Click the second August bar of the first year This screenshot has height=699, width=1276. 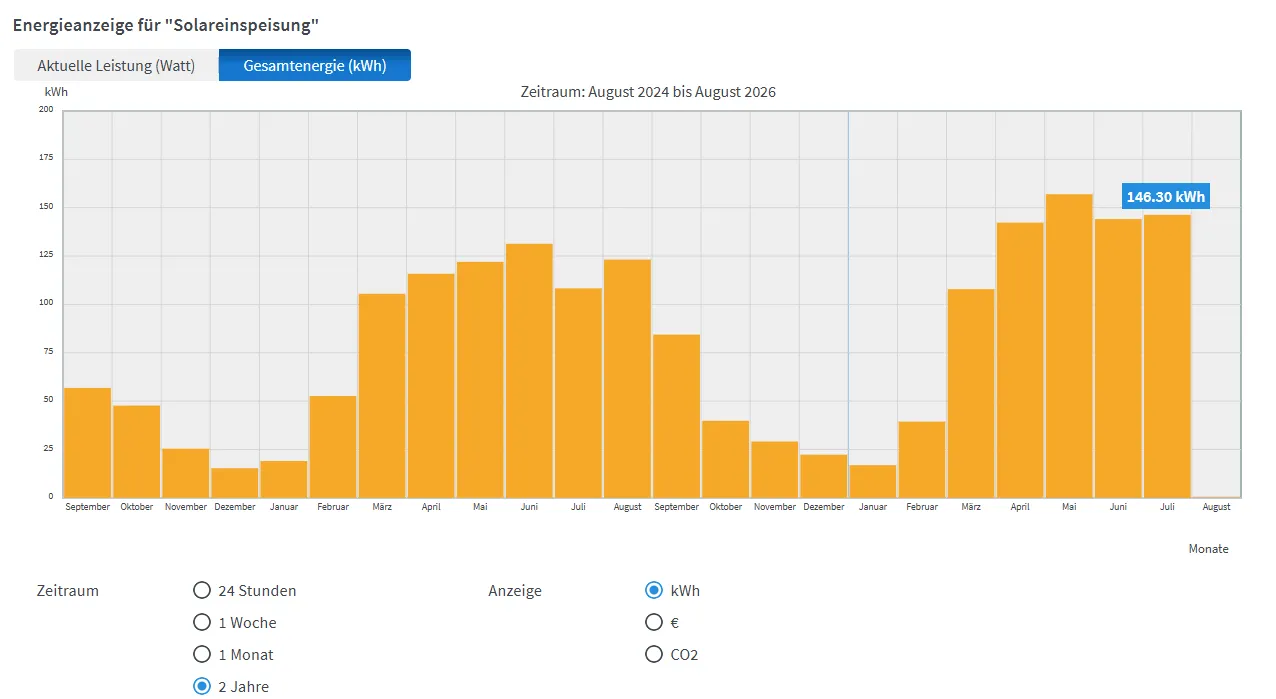click(627, 379)
